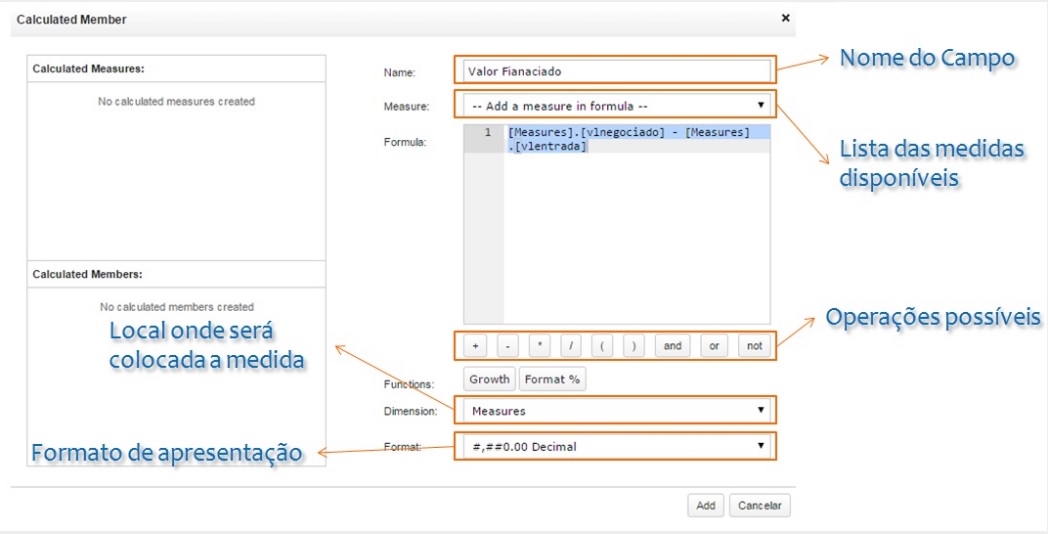Image resolution: width=1048 pixels, height=534 pixels.
Task: Click the Cancelar button
Action: point(759,506)
